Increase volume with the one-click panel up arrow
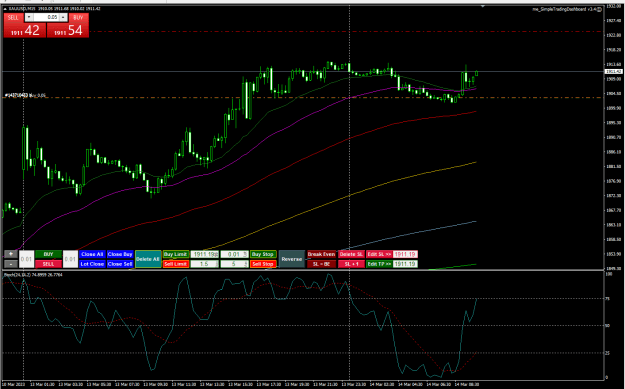The image size is (625, 389). coord(63,18)
